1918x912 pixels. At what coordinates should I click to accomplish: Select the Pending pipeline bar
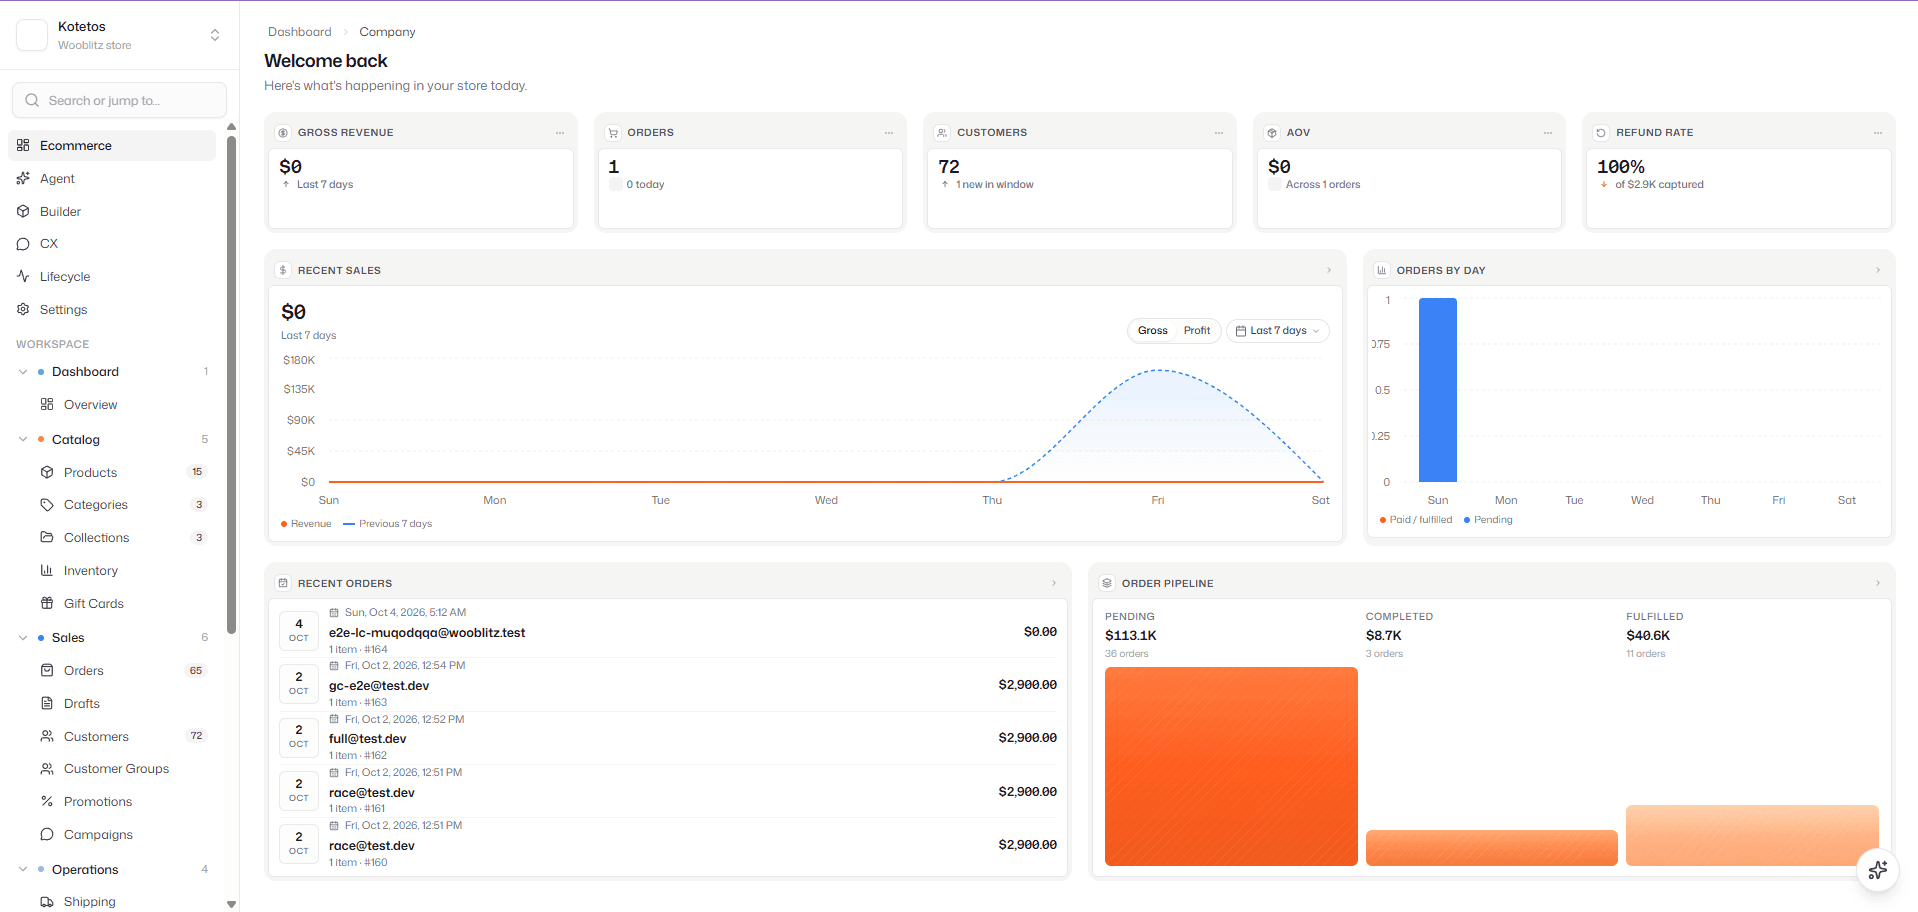tap(1231, 766)
